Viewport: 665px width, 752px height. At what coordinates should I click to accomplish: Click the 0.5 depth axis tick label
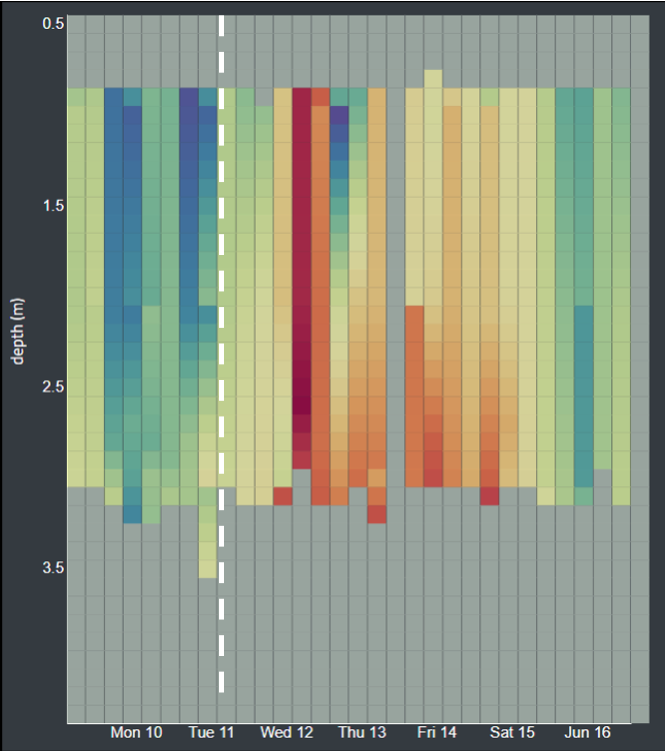(x=53, y=23)
